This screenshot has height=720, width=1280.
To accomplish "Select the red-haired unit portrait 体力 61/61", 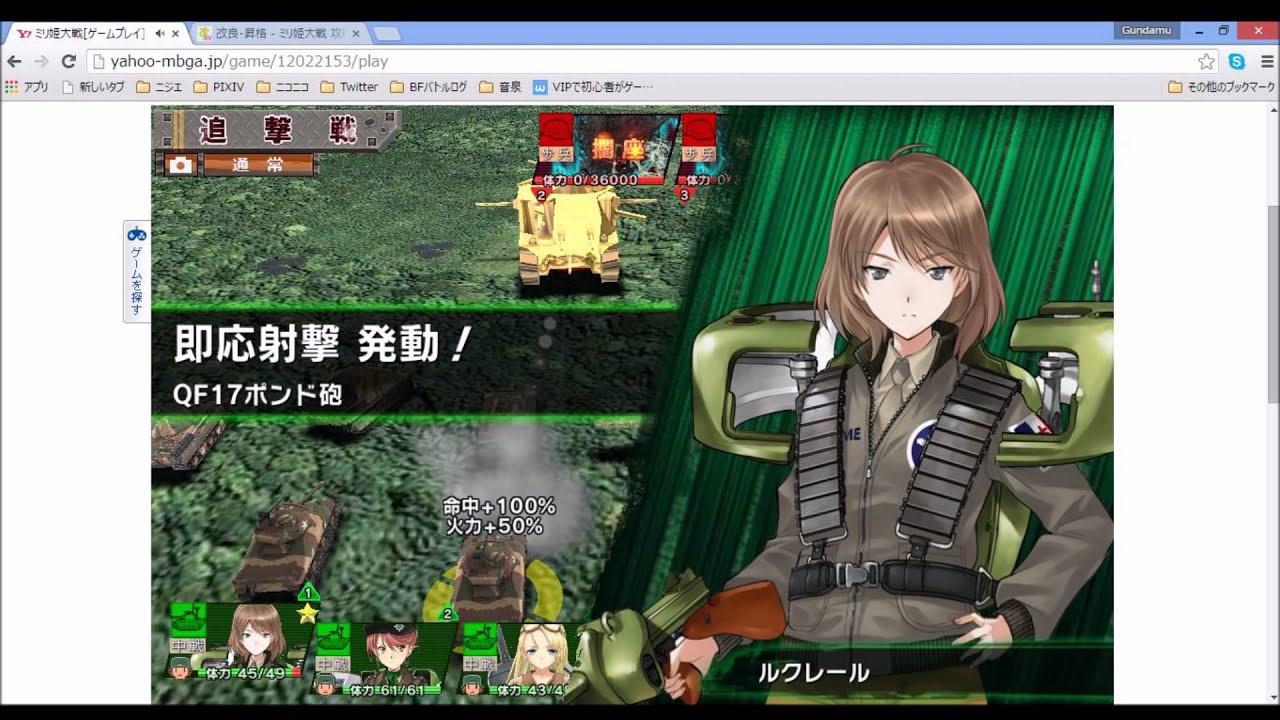I will [x=386, y=658].
